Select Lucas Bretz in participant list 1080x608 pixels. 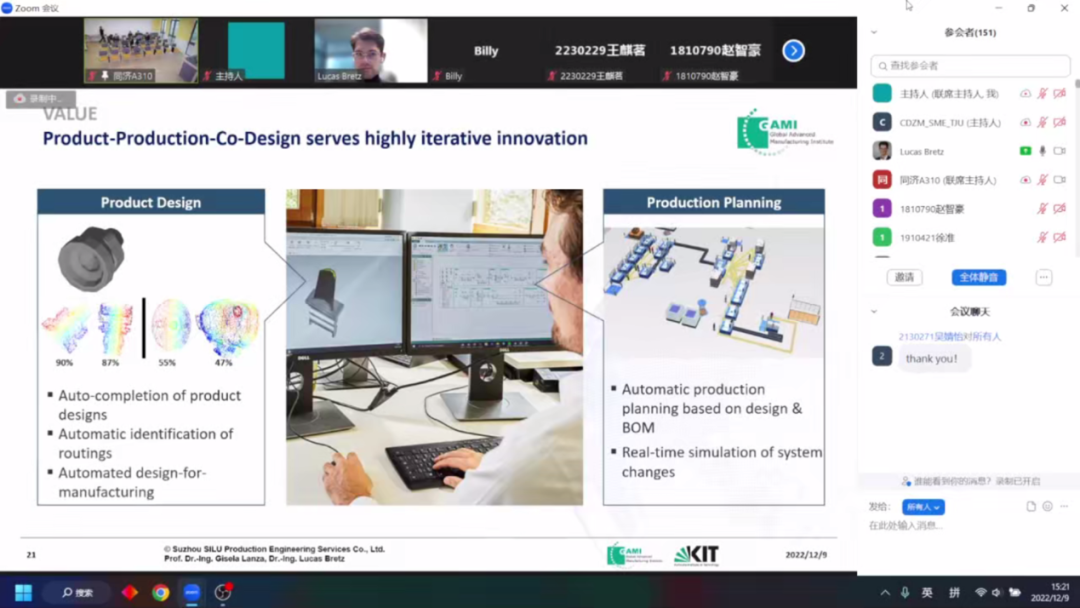pyautogui.click(x=921, y=151)
